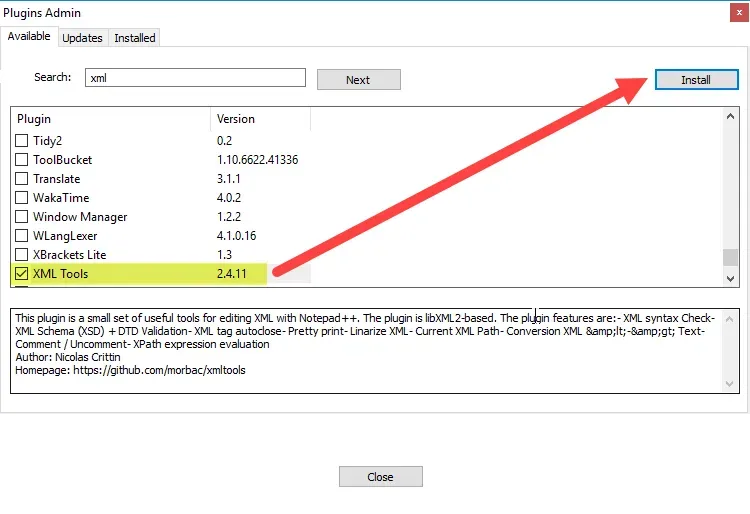This screenshot has width=750, height=514.
Task: Close Plugins Admin with red X
Action: 739,13
